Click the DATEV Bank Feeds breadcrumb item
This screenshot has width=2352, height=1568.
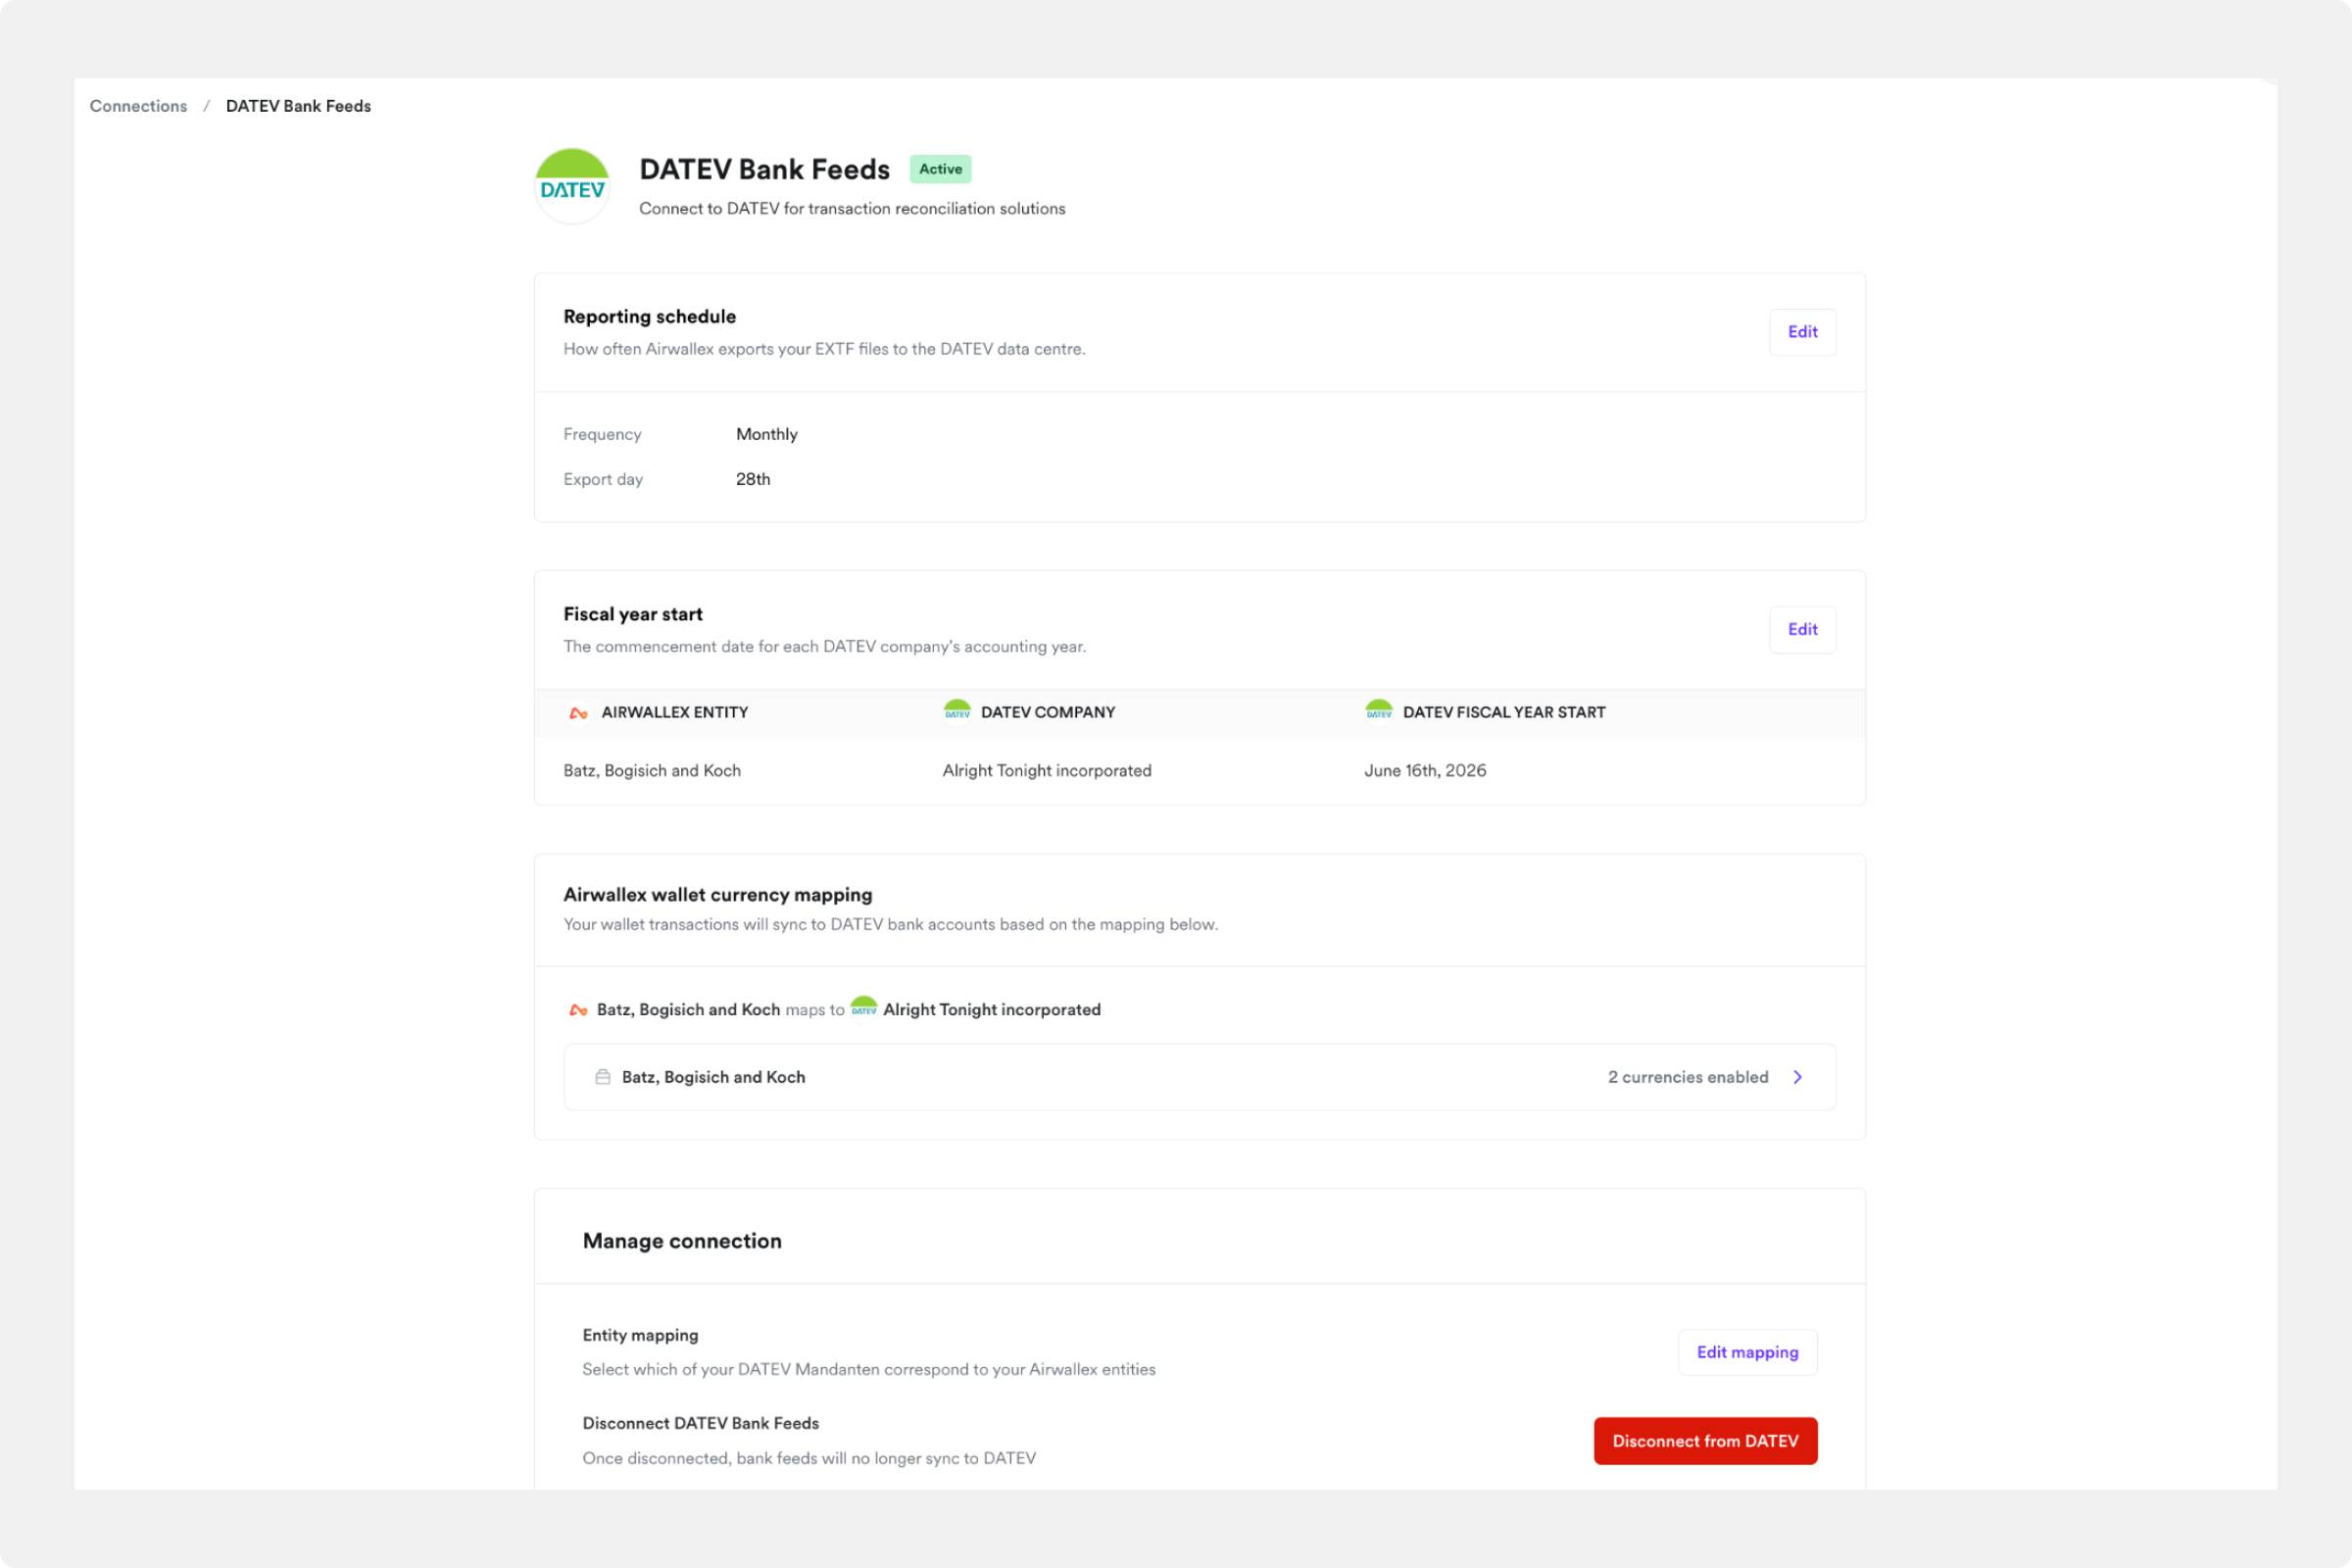[298, 106]
